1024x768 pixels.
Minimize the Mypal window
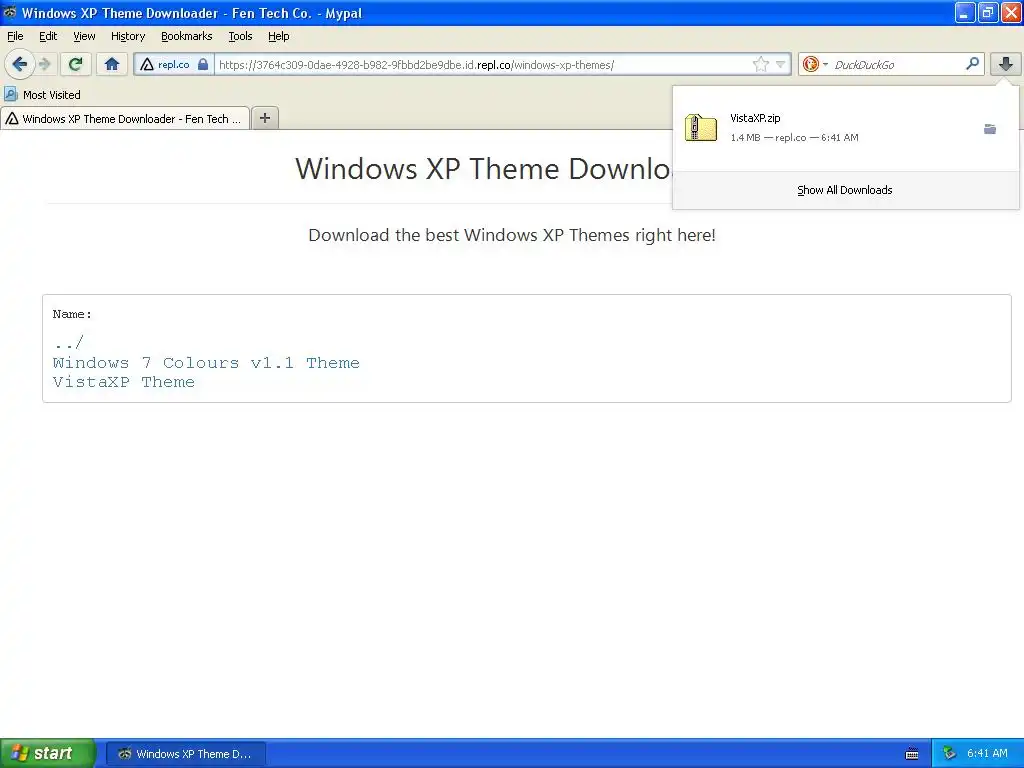965,12
